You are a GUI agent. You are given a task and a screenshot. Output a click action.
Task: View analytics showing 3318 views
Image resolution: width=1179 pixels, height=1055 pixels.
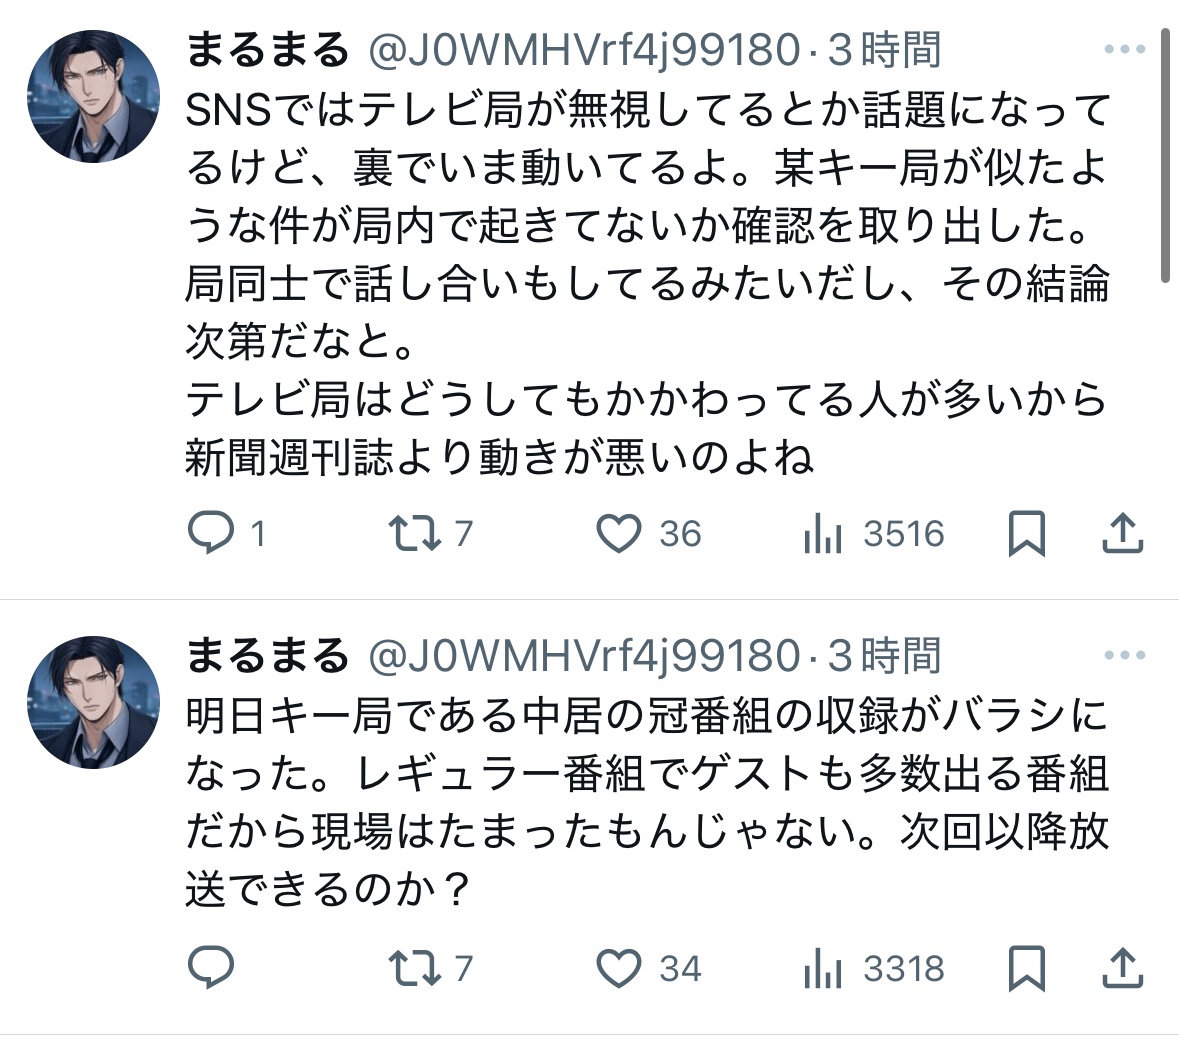coord(874,969)
